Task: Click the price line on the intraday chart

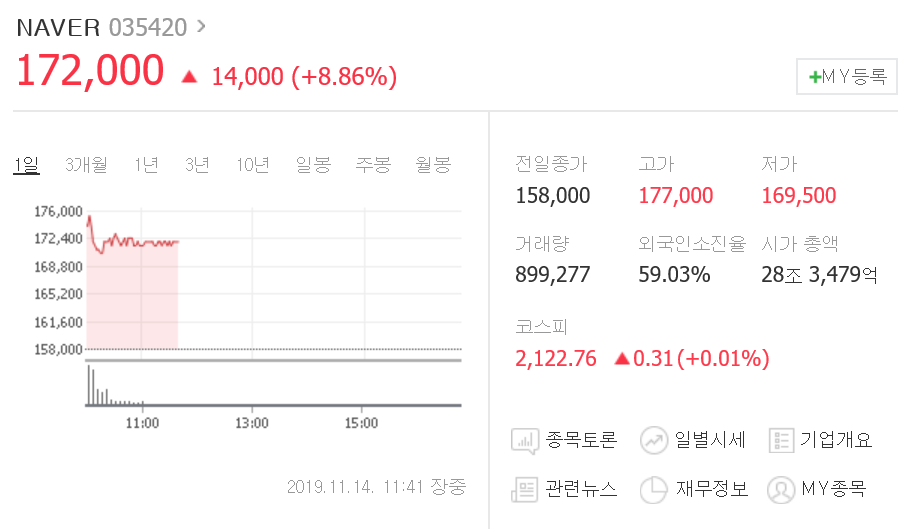Action: click(x=150, y=242)
